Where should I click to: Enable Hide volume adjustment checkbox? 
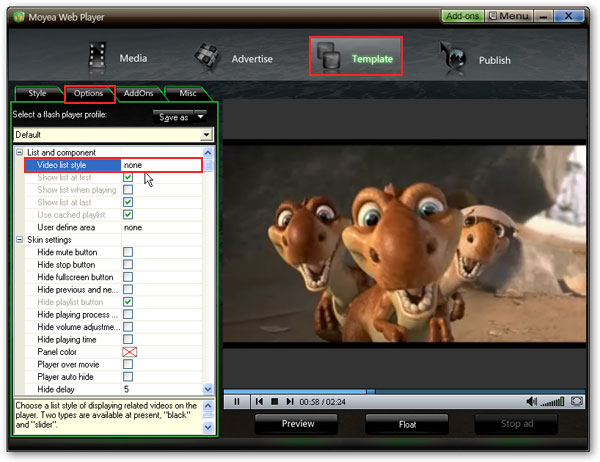128,327
